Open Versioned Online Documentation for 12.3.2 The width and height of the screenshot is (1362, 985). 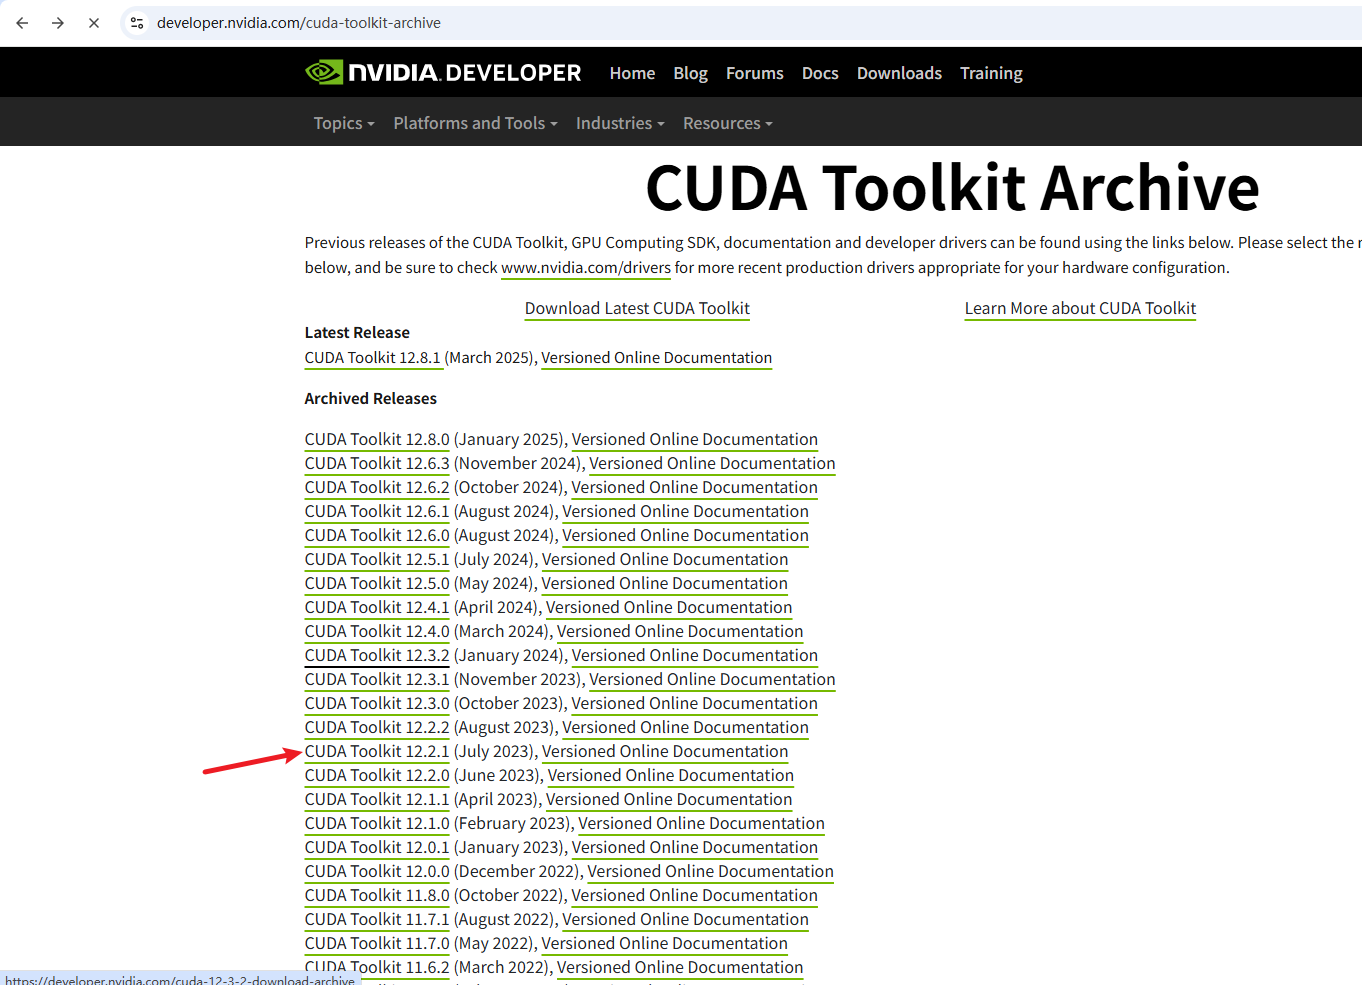[x=694, y=655]
